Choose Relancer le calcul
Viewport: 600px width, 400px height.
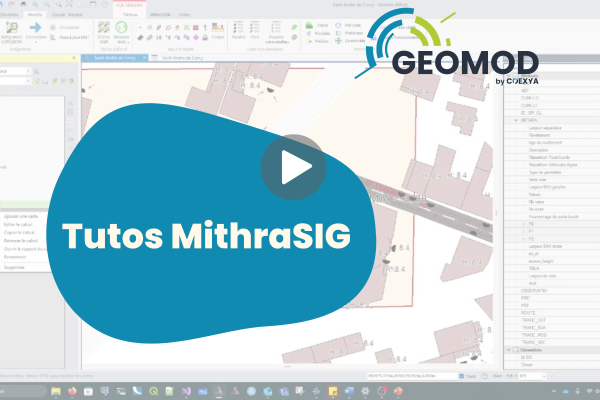[x=21, y=240]
